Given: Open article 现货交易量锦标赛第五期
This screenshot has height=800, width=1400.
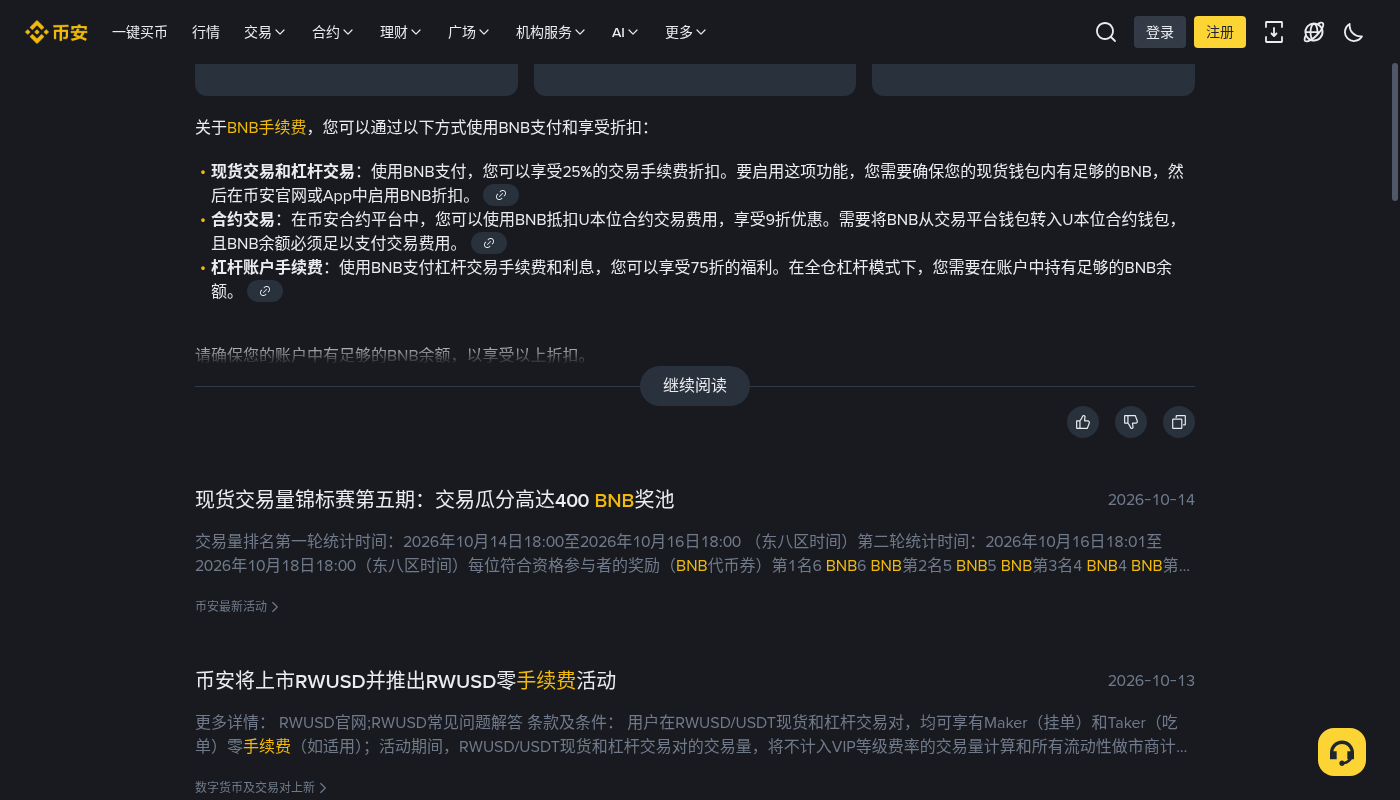Looking at the screenshot, I should [x=435, y=500].
